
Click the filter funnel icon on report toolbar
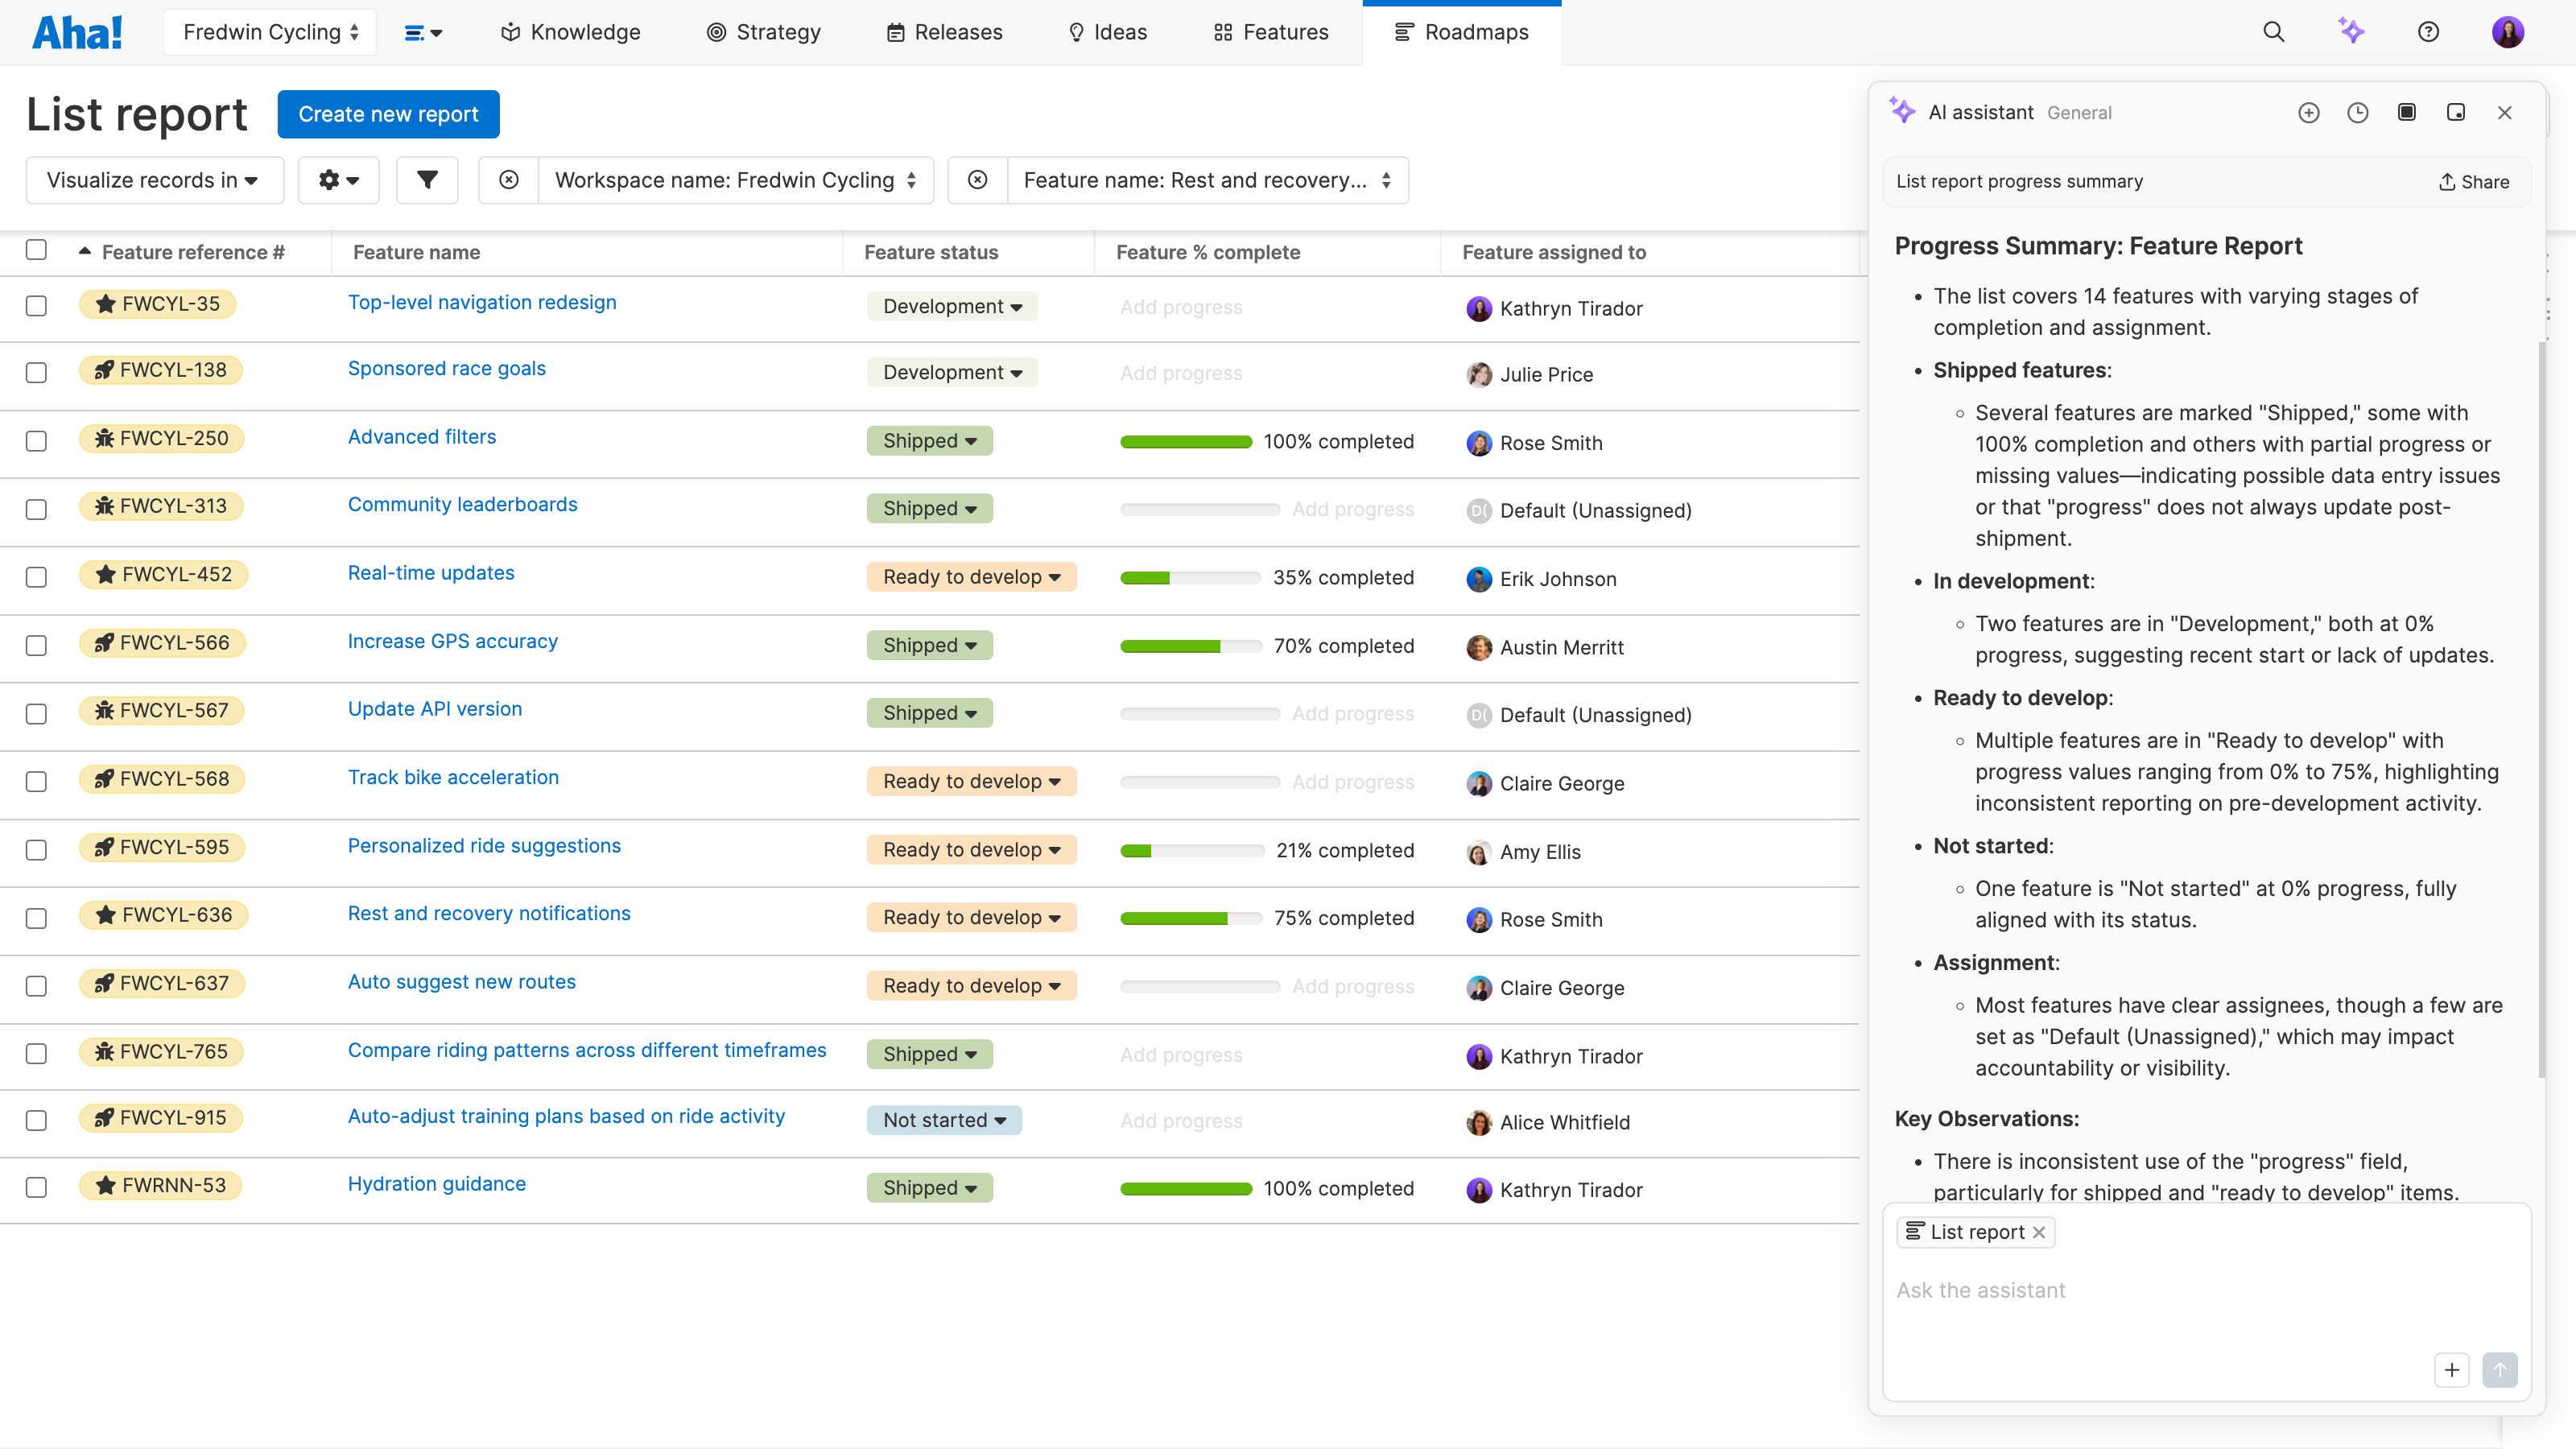pos(427,180)
